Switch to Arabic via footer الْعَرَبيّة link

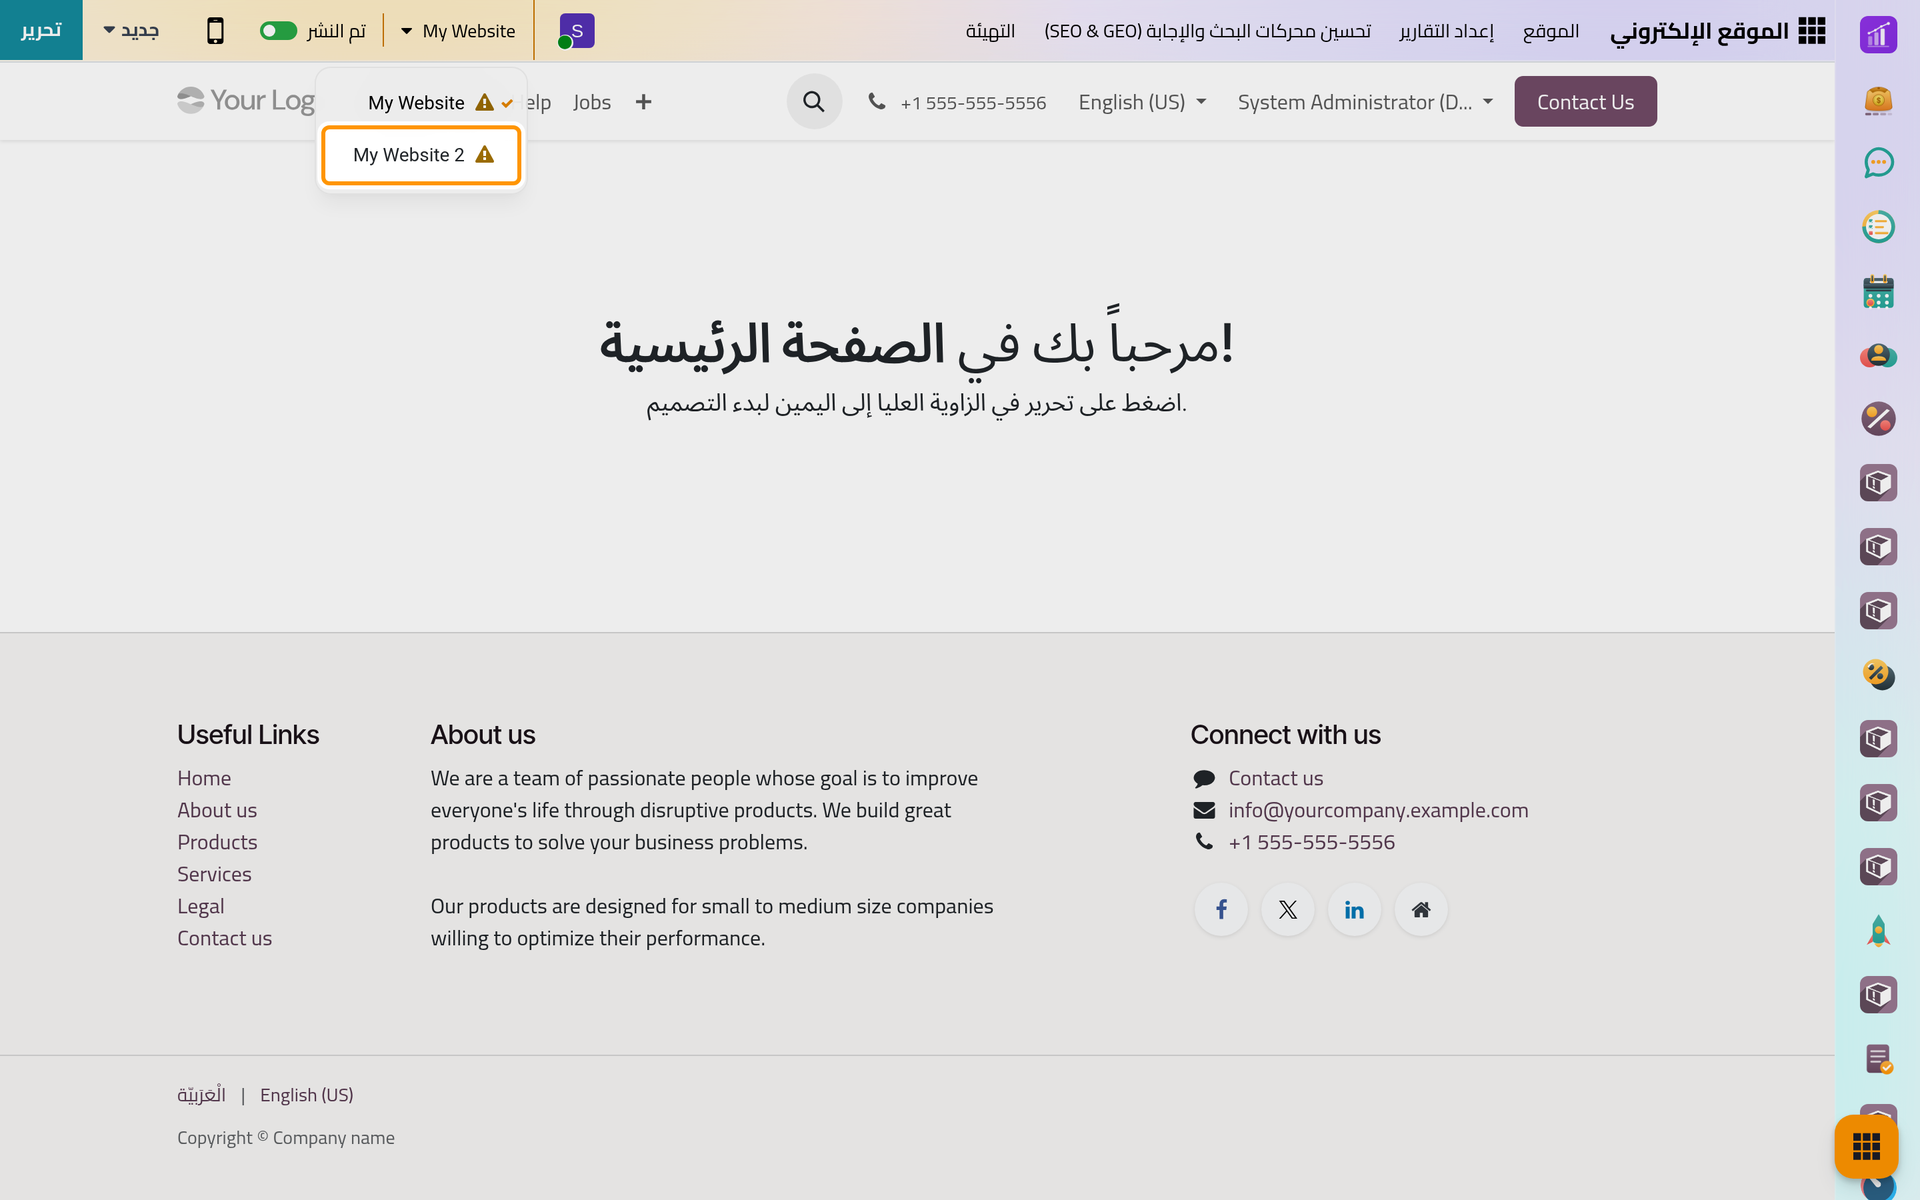[x=201, y=1095]
